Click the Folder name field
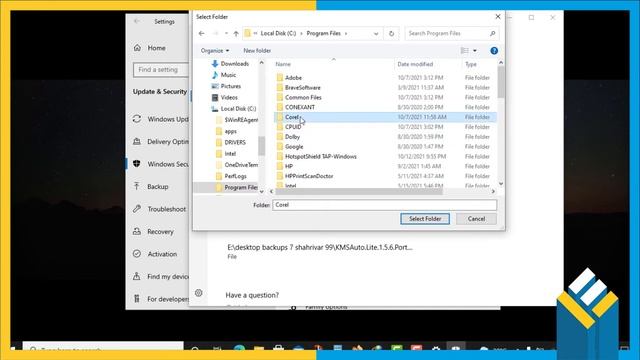This screenshot has height=360, width=640. (x=384, y=205)
